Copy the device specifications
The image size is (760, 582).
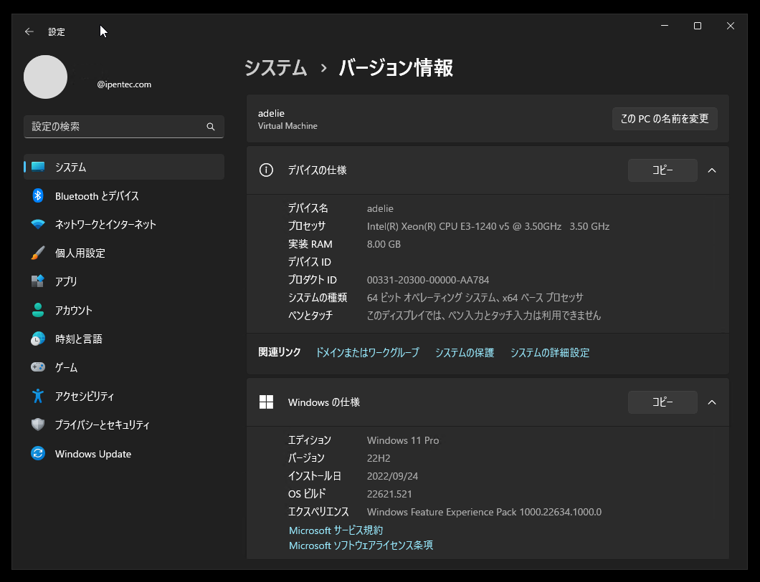pos(663,170)
